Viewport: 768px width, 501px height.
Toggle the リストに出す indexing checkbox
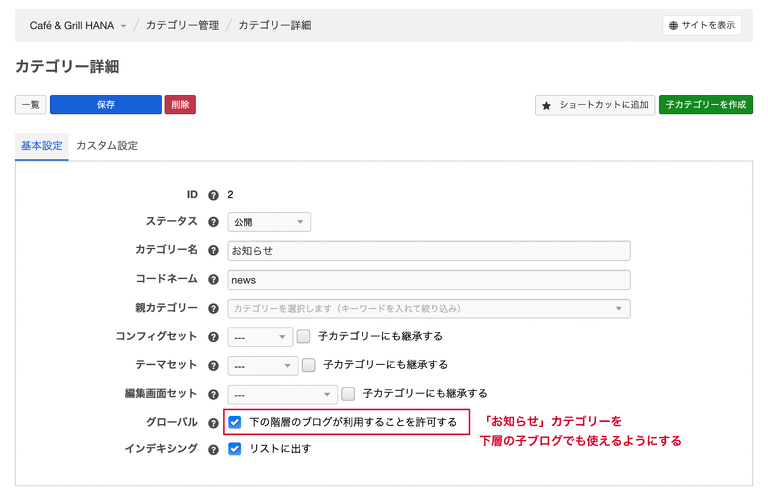pyautogui.click(x=235, y=449)
